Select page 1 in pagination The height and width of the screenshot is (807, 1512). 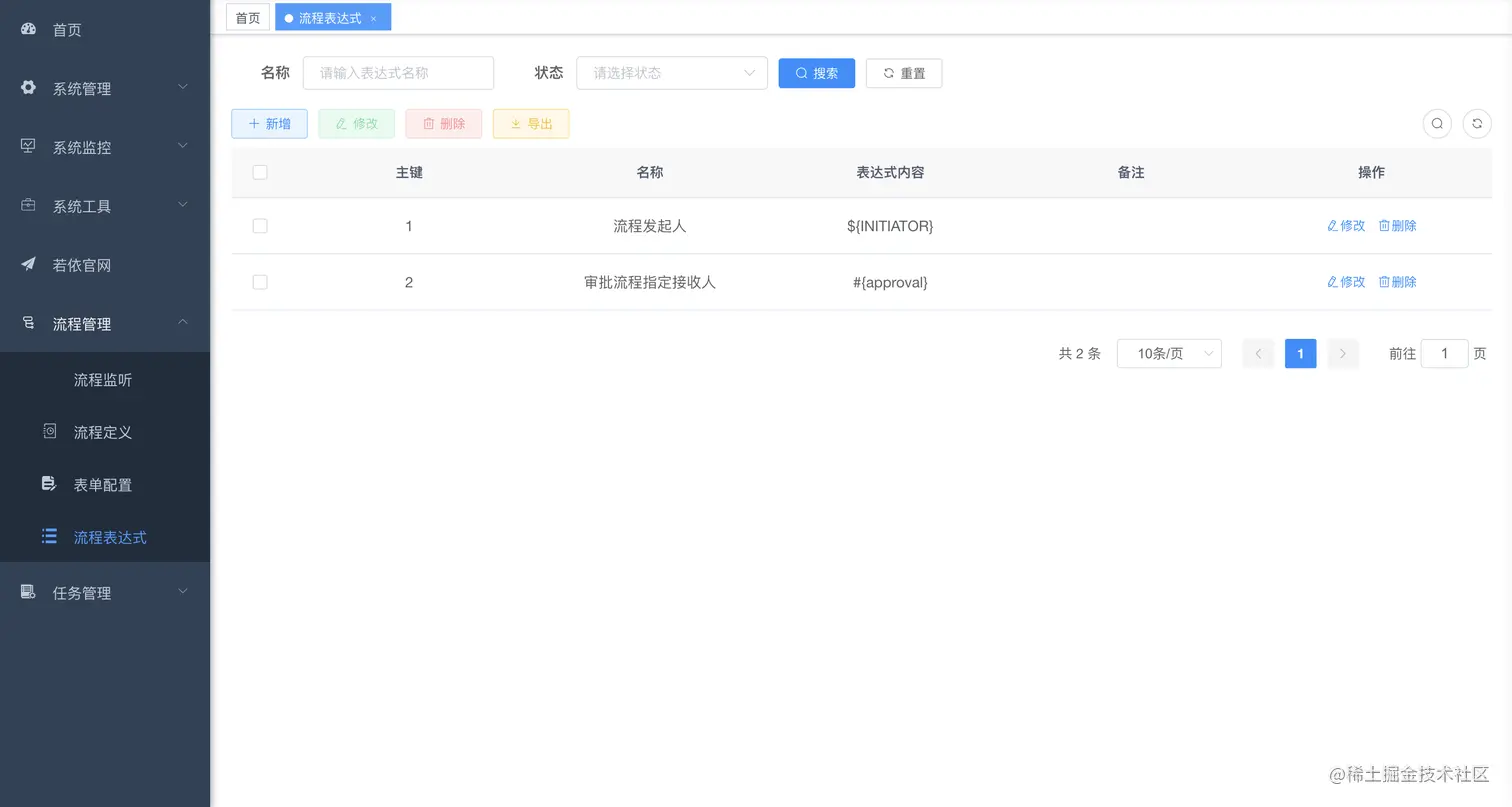(x=1300, y=353)
